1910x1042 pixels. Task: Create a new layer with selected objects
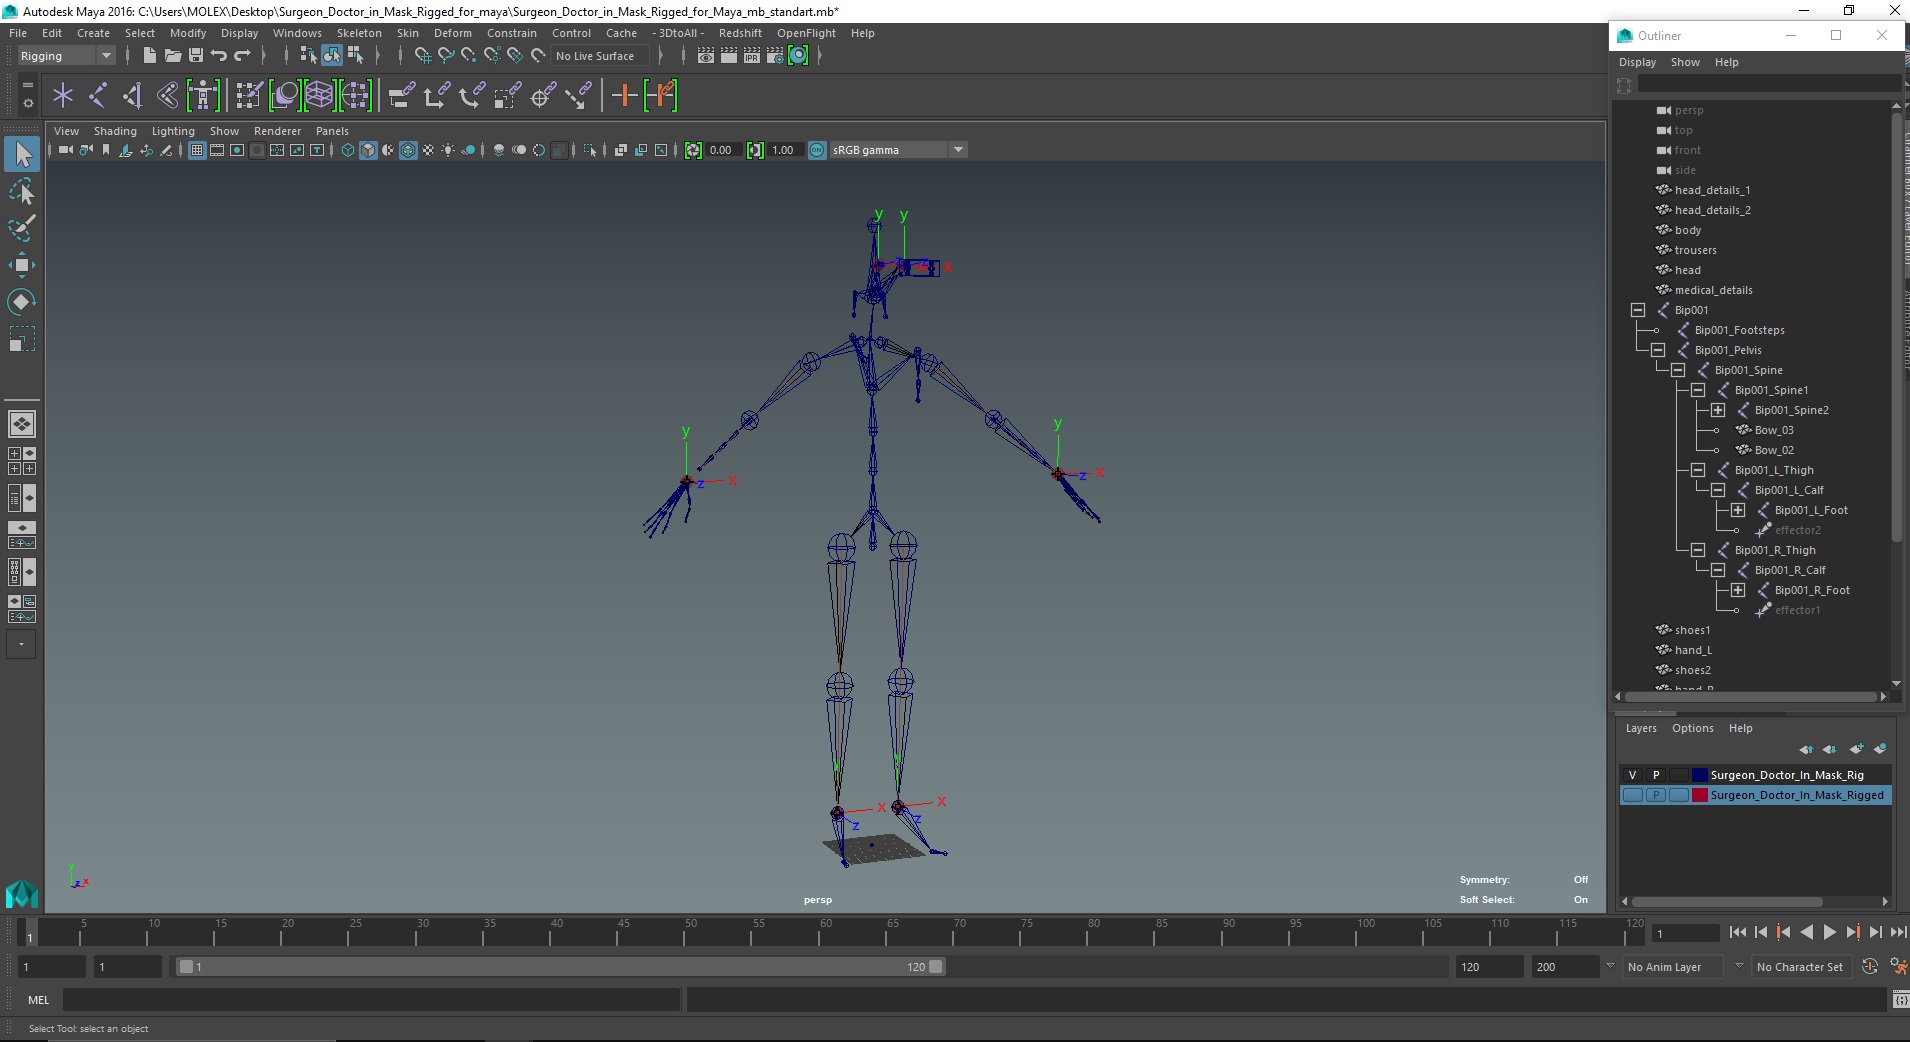(x=1880, y=749)
